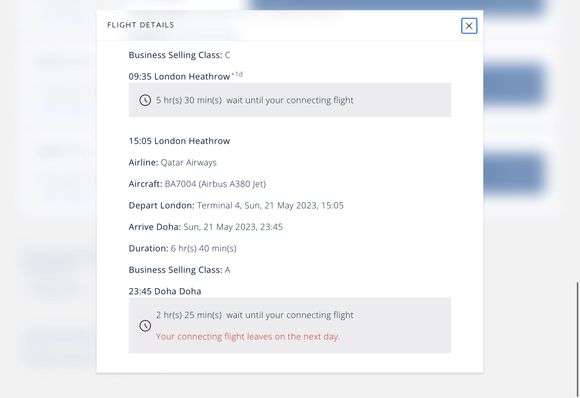This screenshot has width=580, height=398.
Task: Close the Flight Details dialog
Action: coord(469,26)
